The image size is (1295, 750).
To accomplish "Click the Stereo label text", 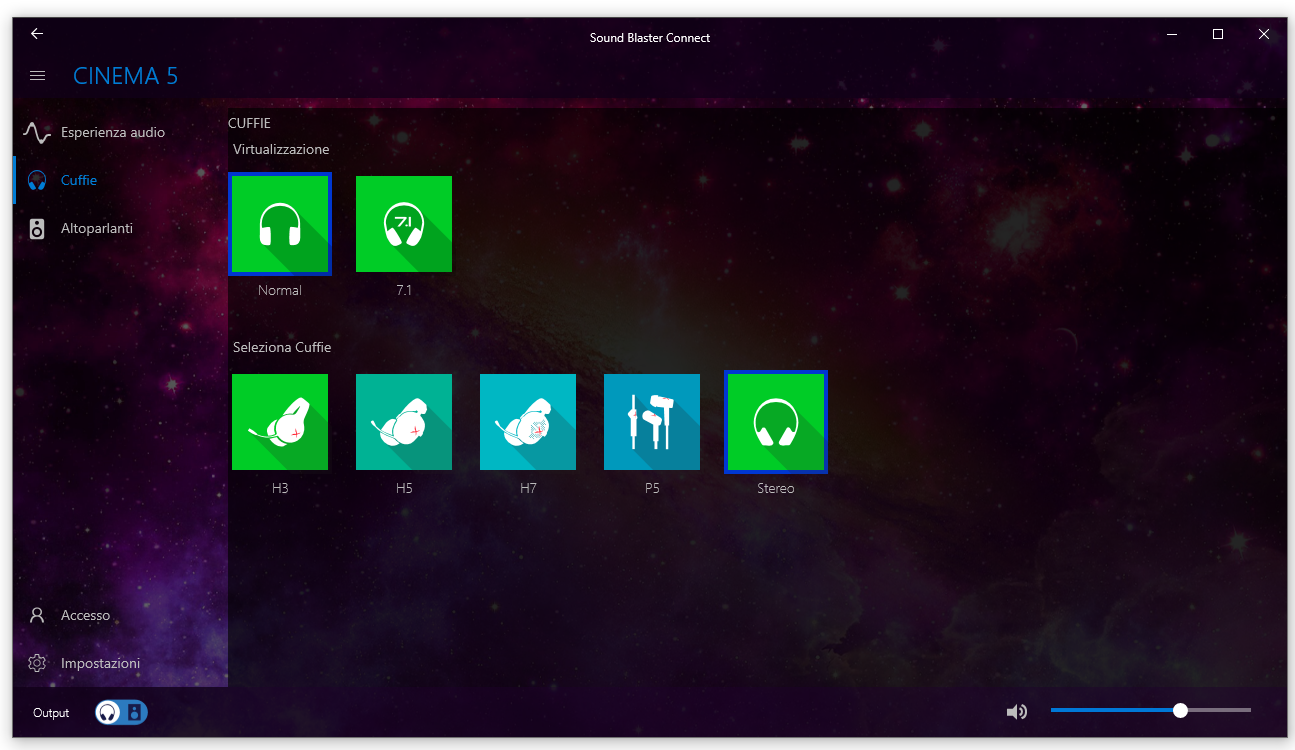I will 776,488.
